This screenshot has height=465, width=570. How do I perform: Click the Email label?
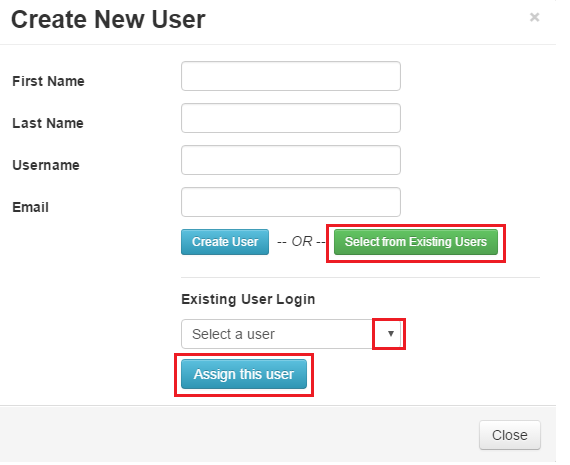click(31, 207)
